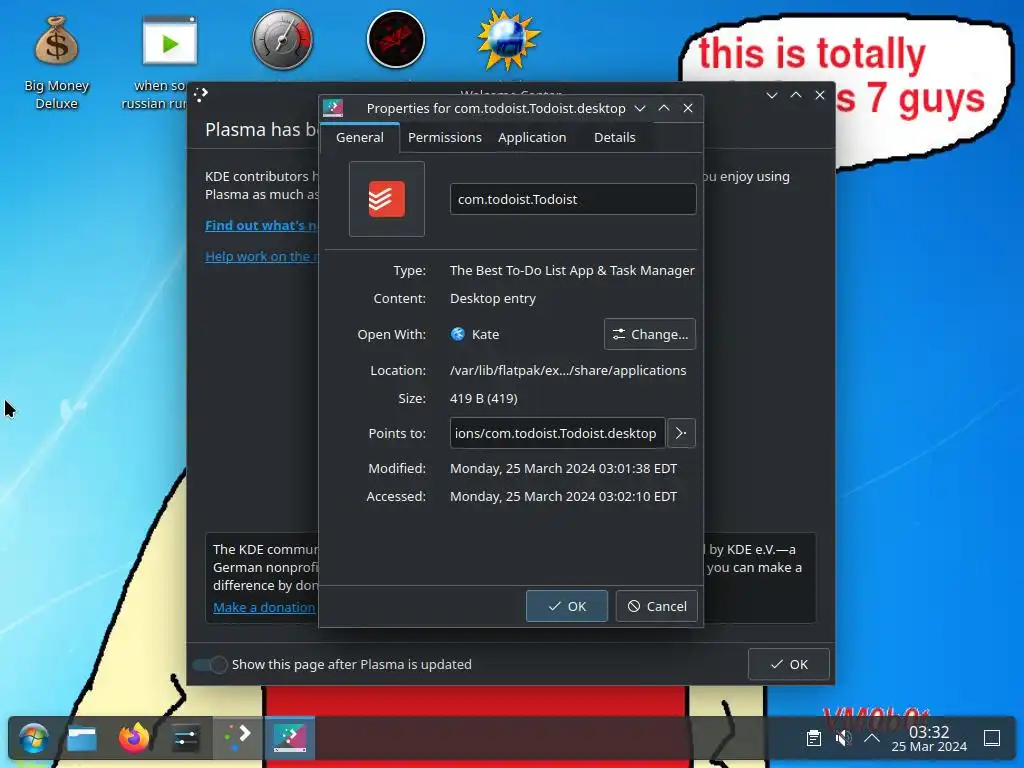The height and width of the screenshot is (768, 1024).
Task: Click the com.todoist.Todoist filename field
Action: tap(573, 199)
